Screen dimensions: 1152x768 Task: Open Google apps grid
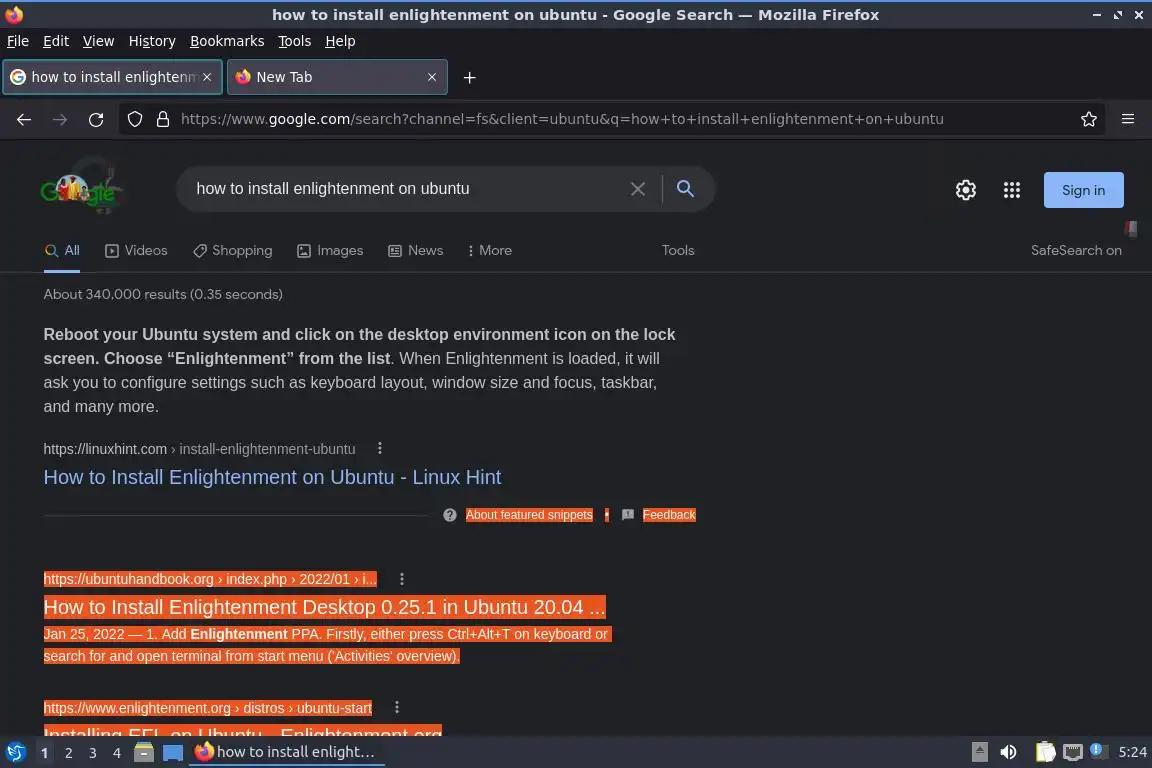[1012, 190]
